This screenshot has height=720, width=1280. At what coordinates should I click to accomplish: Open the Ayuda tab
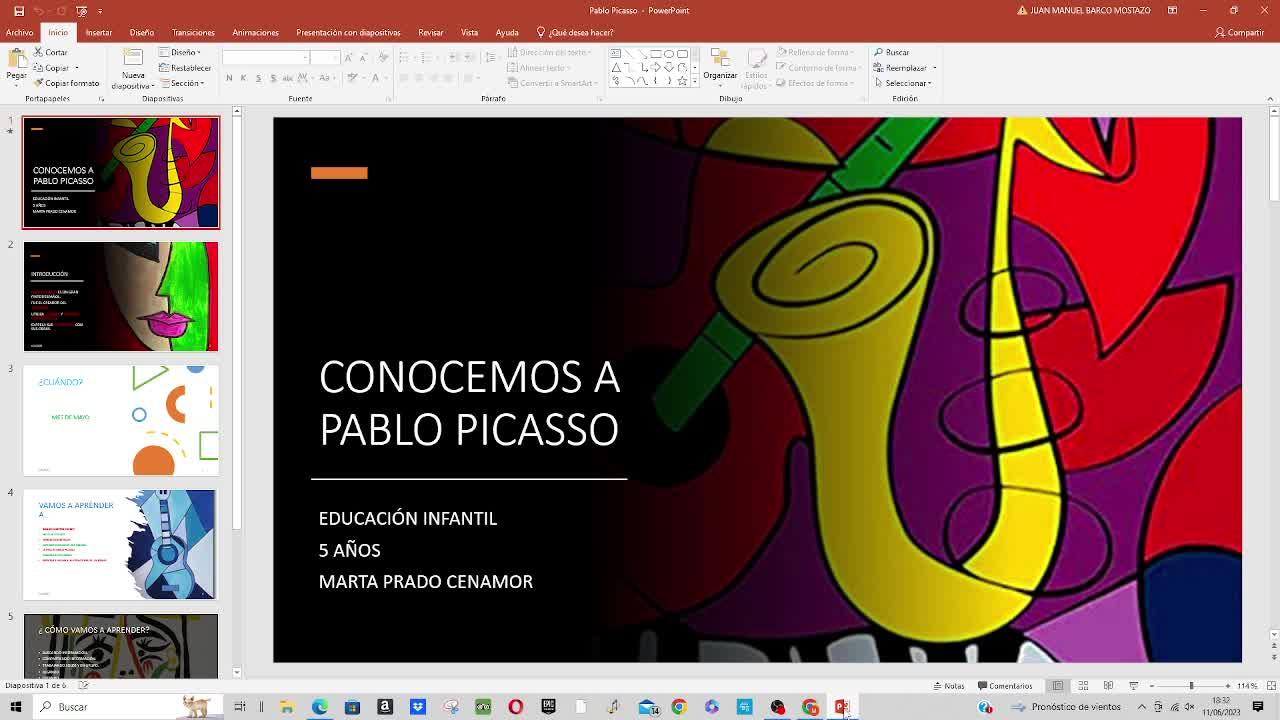507,32
